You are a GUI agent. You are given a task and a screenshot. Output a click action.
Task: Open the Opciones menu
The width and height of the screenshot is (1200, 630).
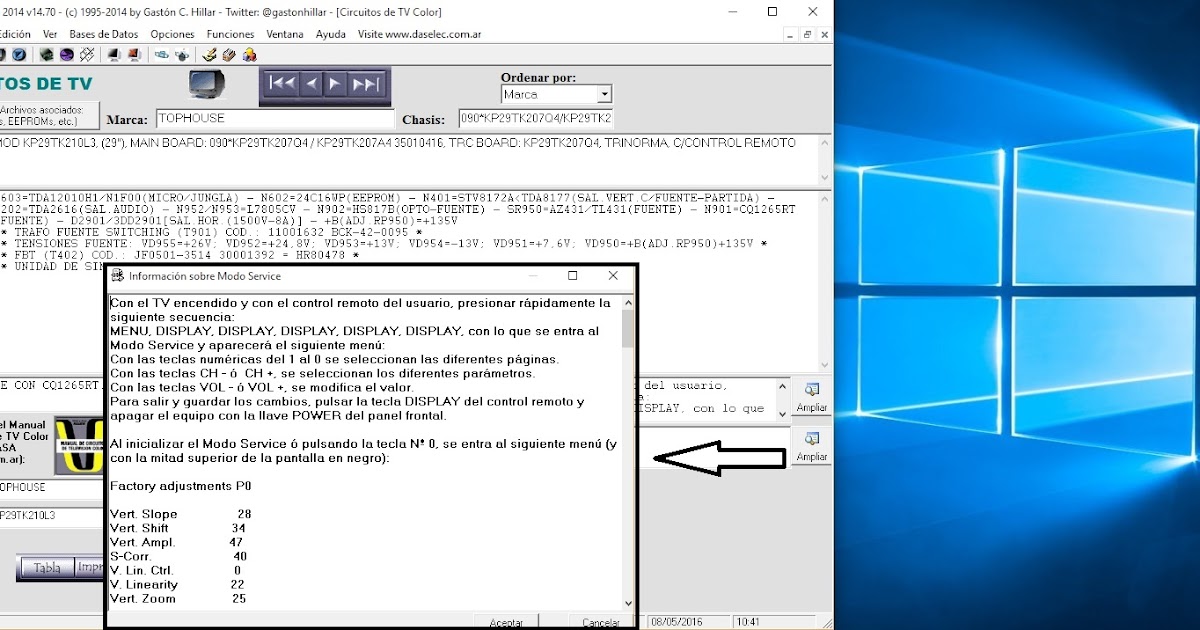coord(172,34)
